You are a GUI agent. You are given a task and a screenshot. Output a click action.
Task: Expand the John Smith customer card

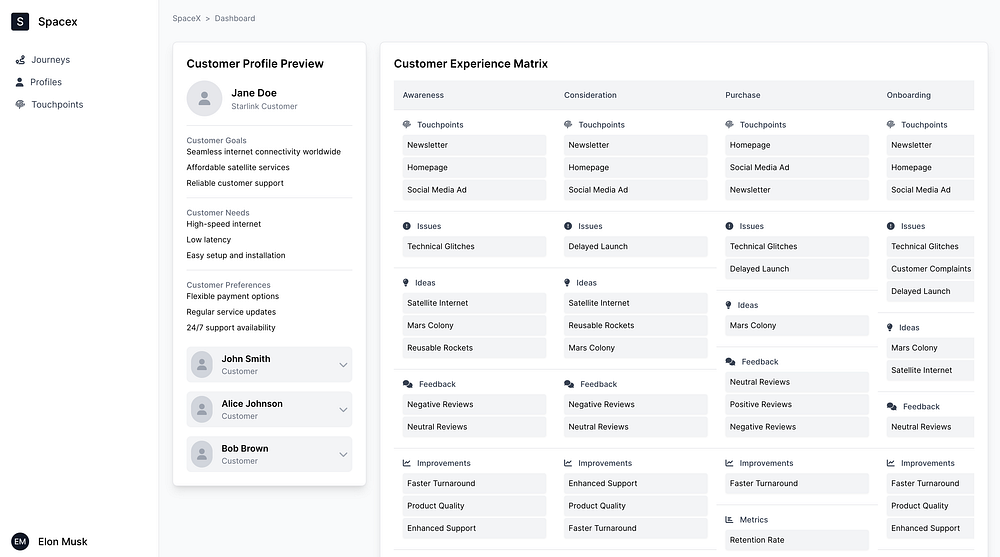click(343, 365)
